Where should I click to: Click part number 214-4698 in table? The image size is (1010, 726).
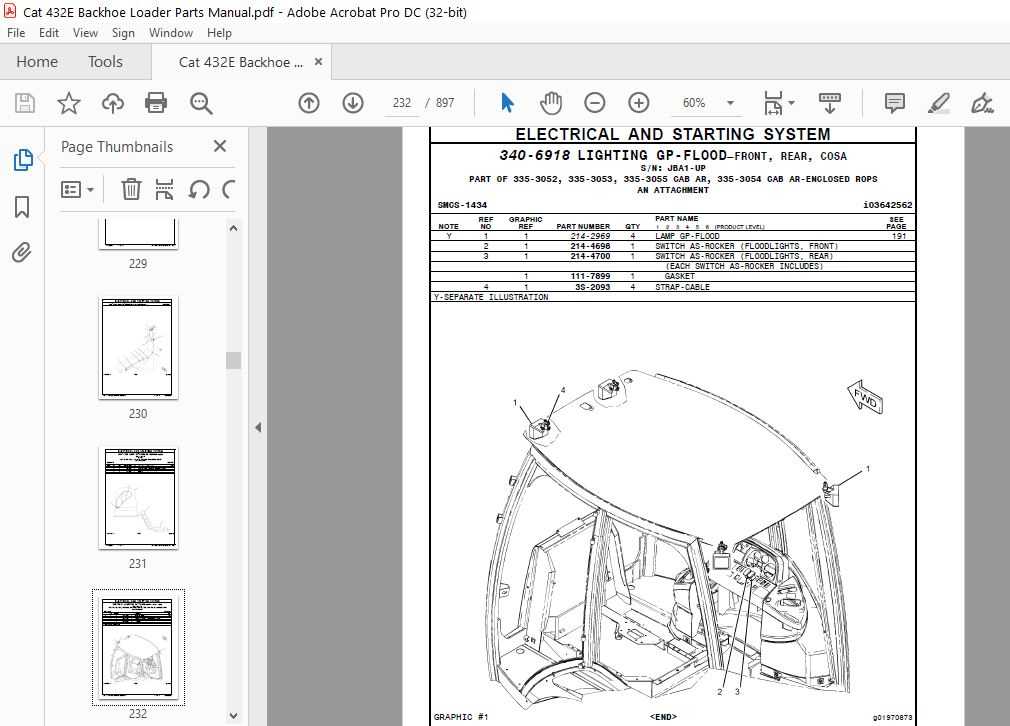point(590,246)
